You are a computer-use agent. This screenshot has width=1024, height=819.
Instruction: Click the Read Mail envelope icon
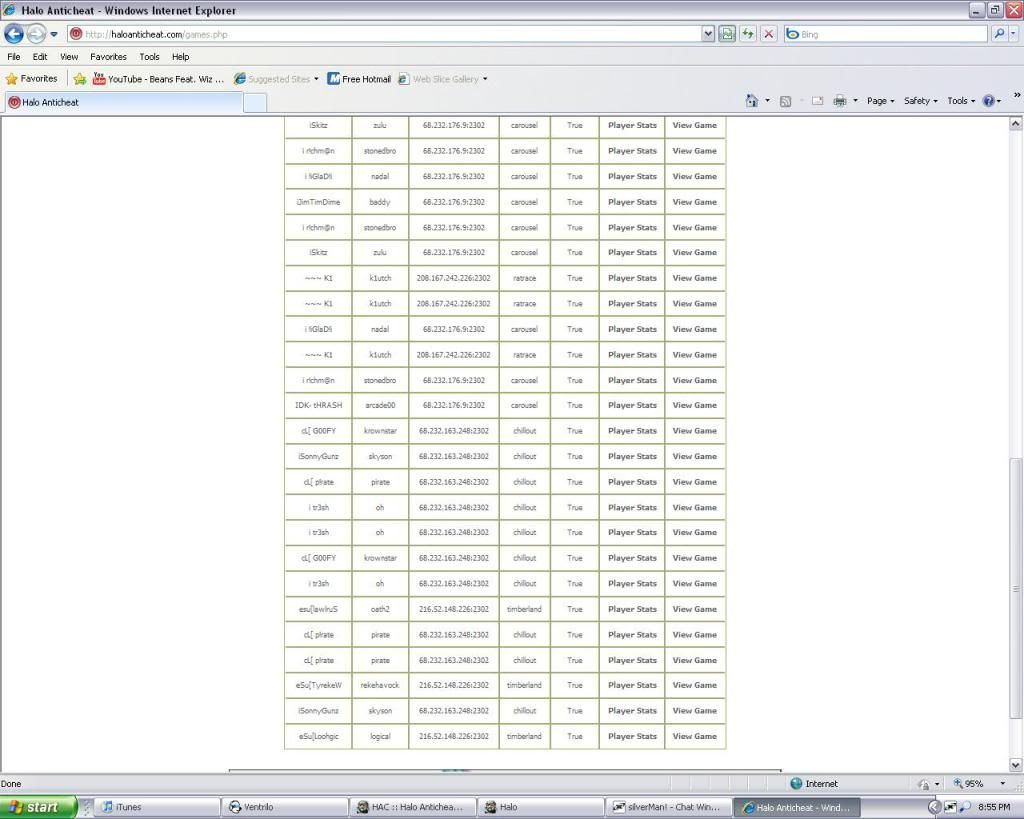click(817, 101)
